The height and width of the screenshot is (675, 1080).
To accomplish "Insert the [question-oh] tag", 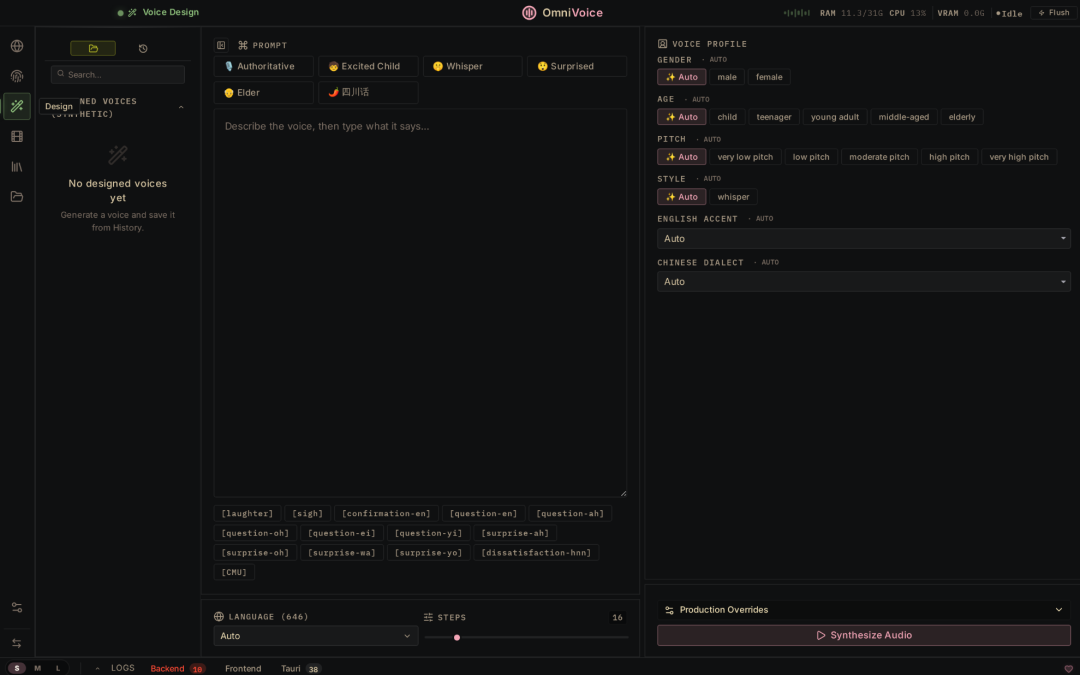I will pyautogui.click(x=256, y=533).
